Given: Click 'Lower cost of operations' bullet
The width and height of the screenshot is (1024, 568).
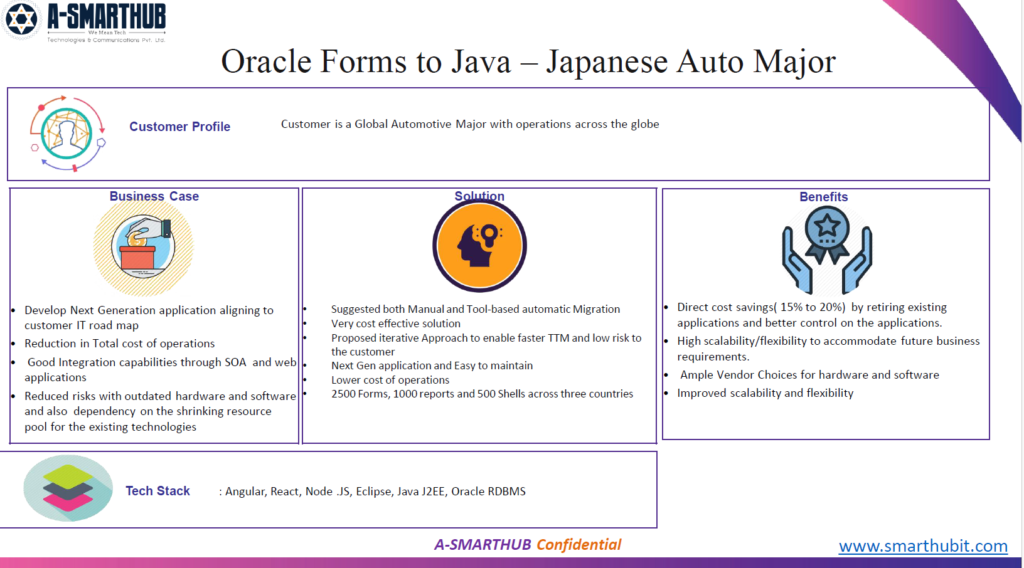Looking at the screenshot, I should pyautogui.click(x=390, y=380).
